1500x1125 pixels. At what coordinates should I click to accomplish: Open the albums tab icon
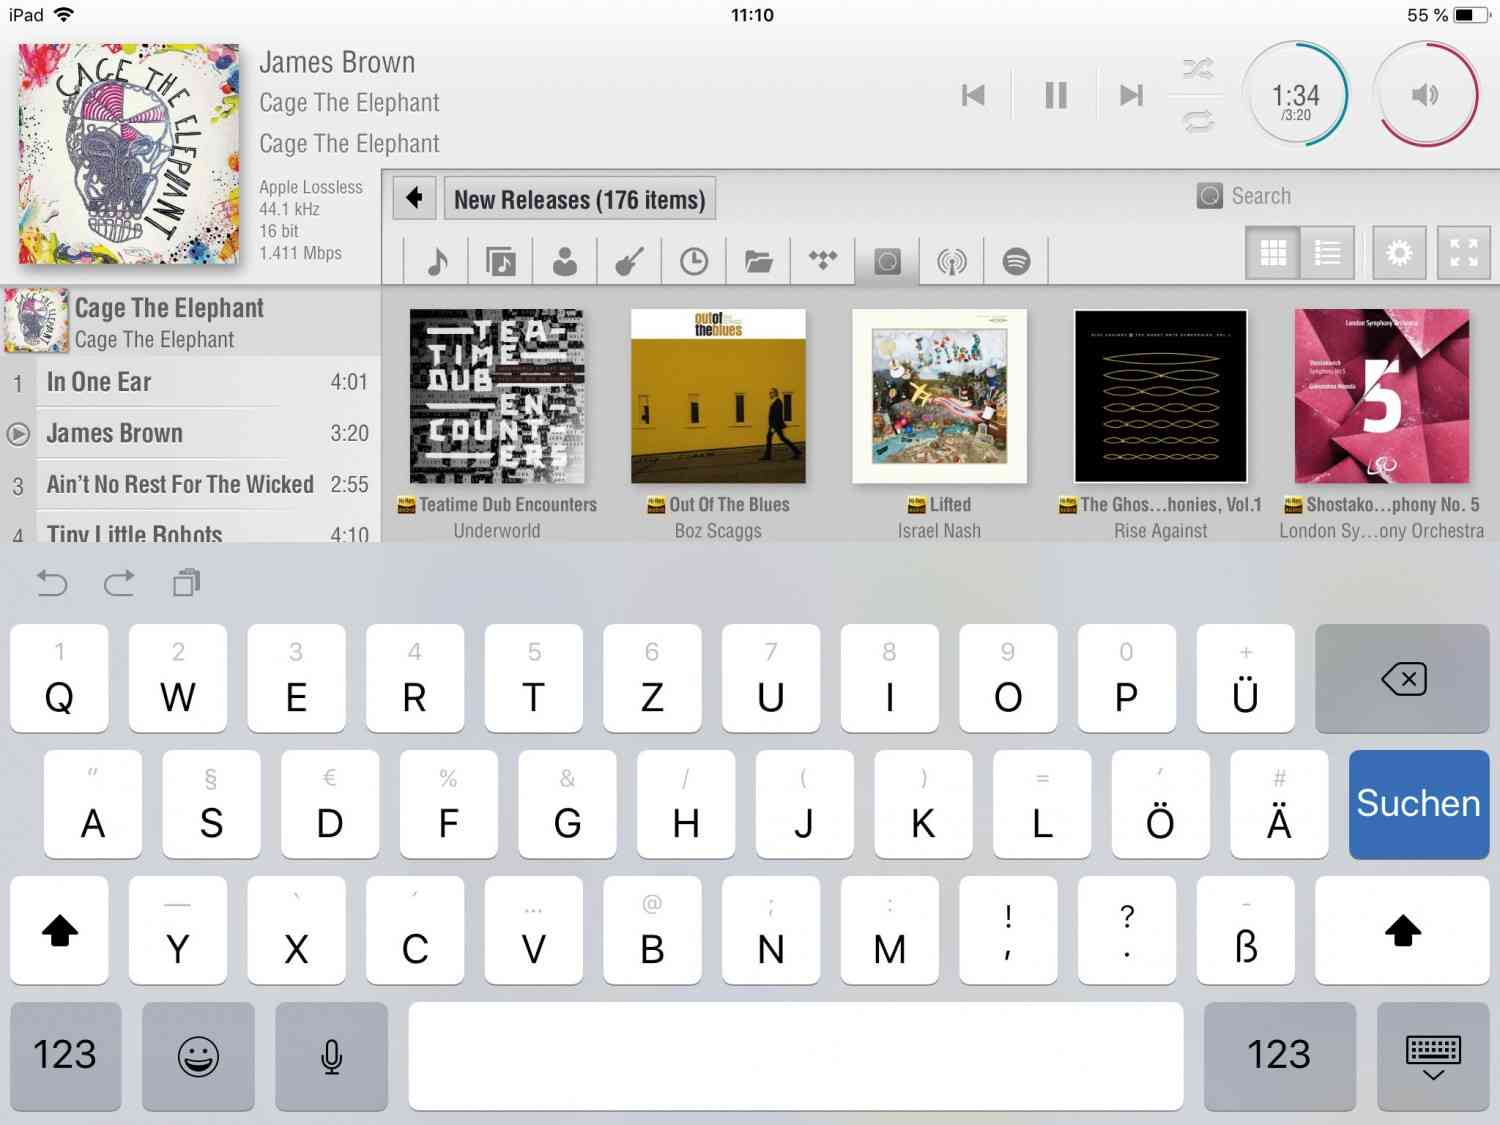point(501,262)
